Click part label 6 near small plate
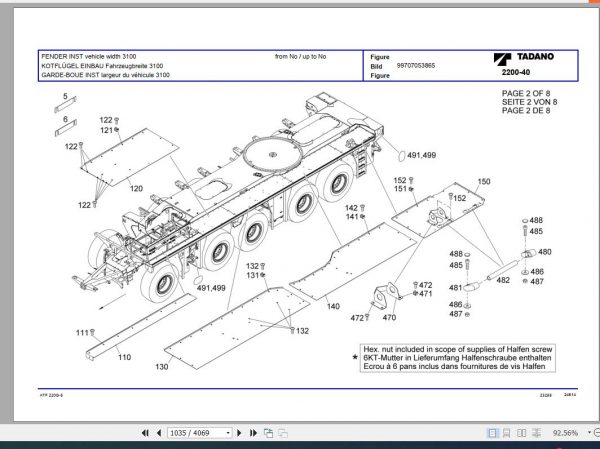 pyautogui.click(x=65, y=119)
